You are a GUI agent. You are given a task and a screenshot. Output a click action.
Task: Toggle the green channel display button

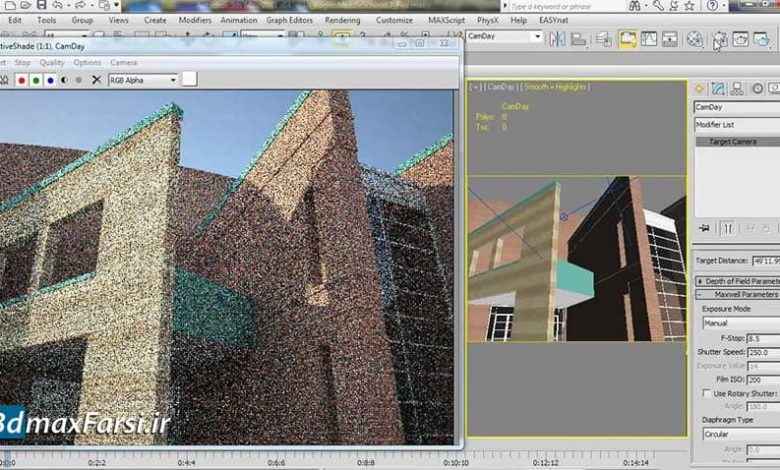[x=35, y=80]
